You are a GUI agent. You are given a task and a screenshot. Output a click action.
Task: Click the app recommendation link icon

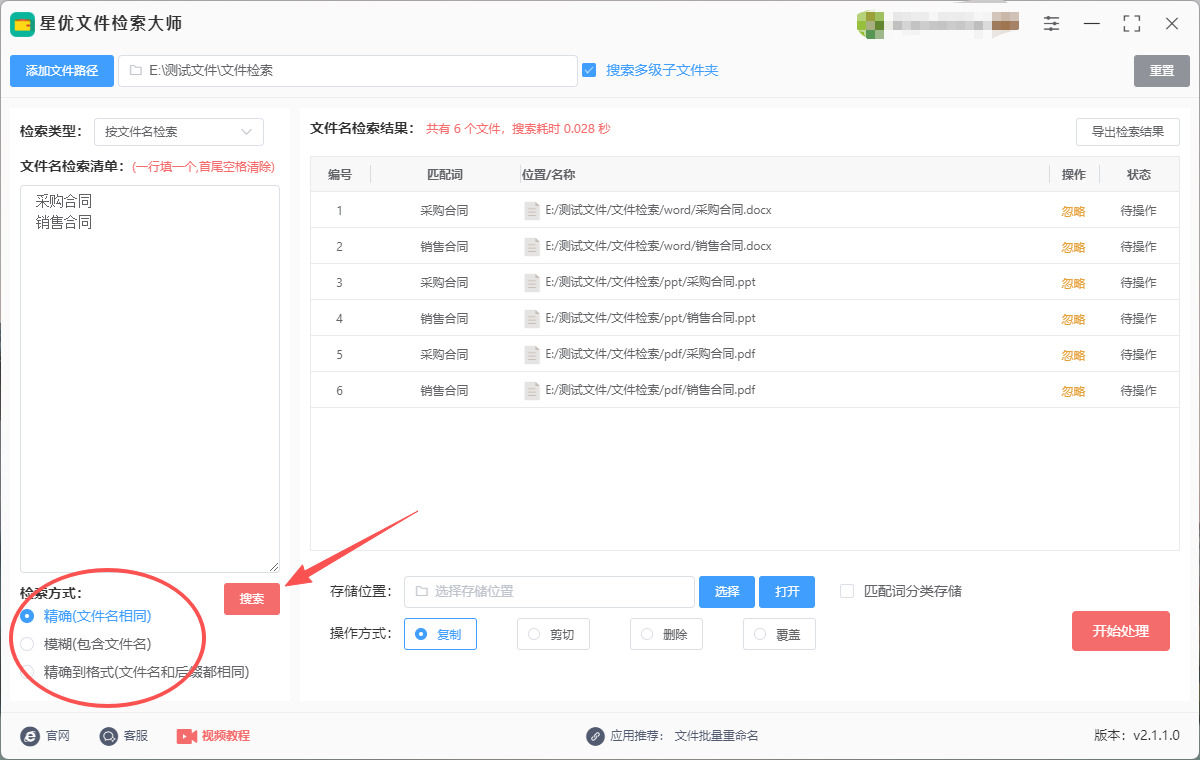pos(595,736)
